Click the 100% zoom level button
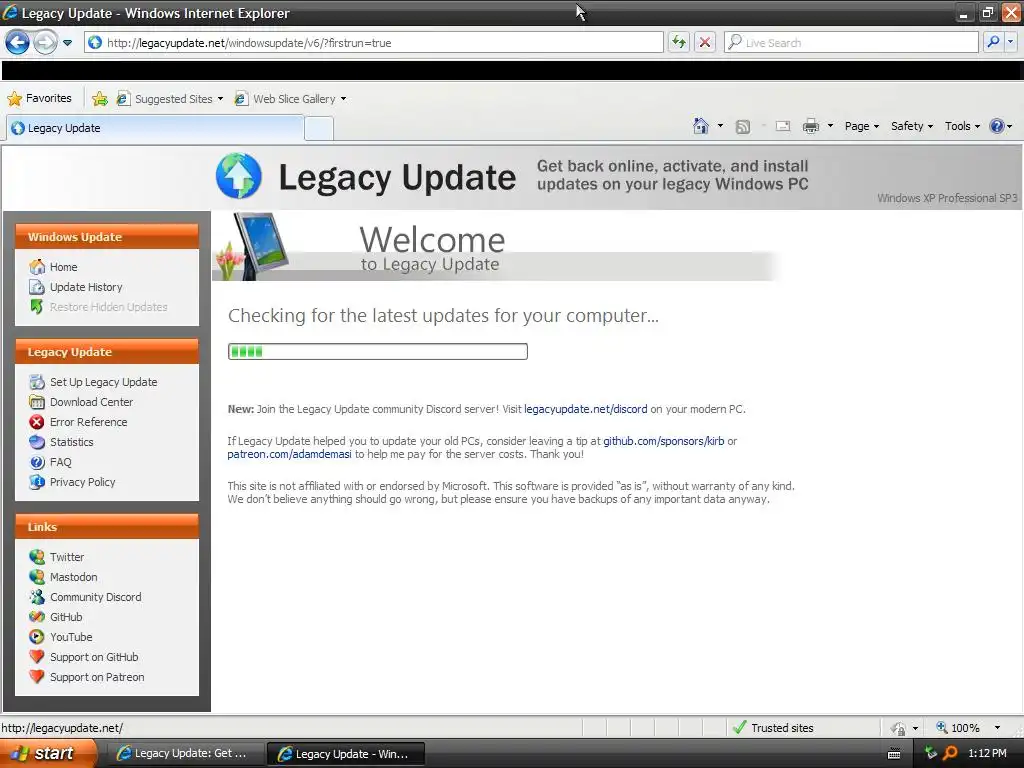1024x768 pixels. click(x=958, y=728)
